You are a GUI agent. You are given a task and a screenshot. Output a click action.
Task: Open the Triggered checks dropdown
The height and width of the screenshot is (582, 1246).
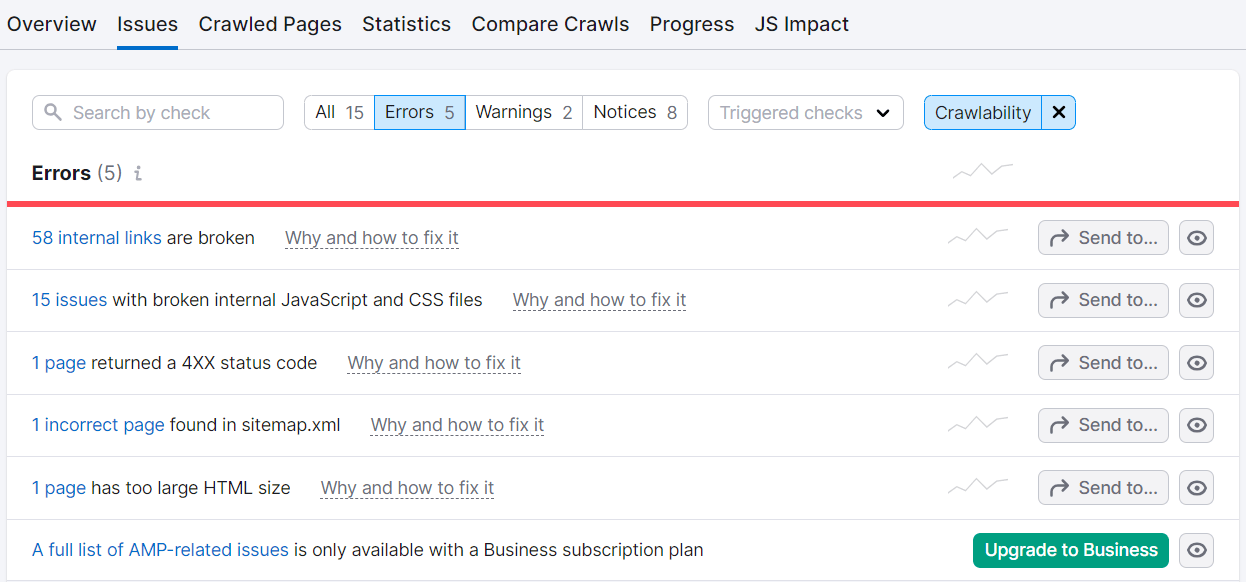[x=805, y=113]
